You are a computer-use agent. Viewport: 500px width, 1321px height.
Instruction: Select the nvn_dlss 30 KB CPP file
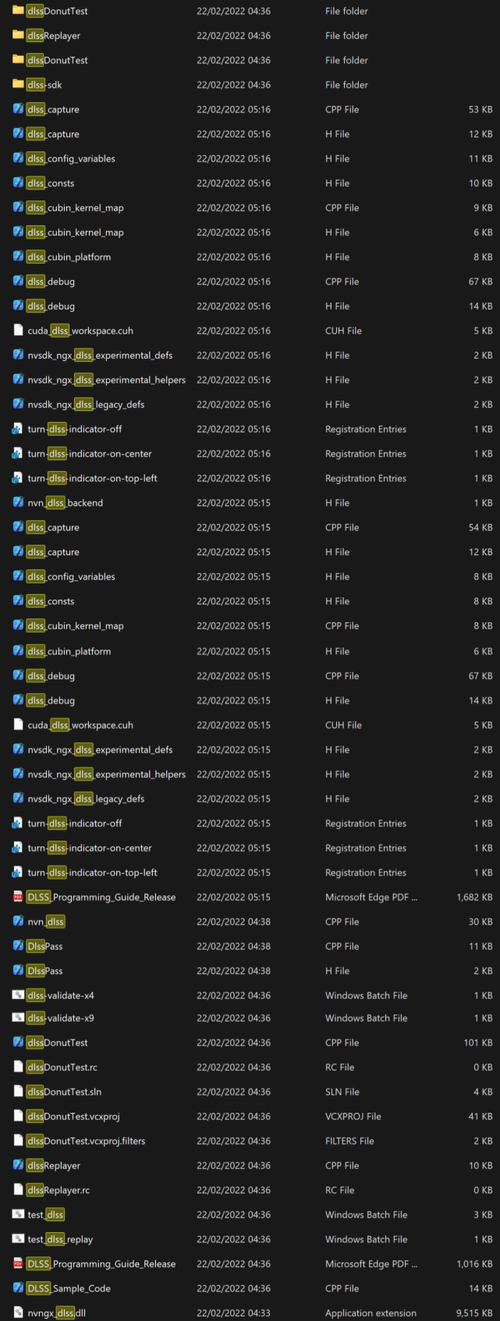click(250, 921)
